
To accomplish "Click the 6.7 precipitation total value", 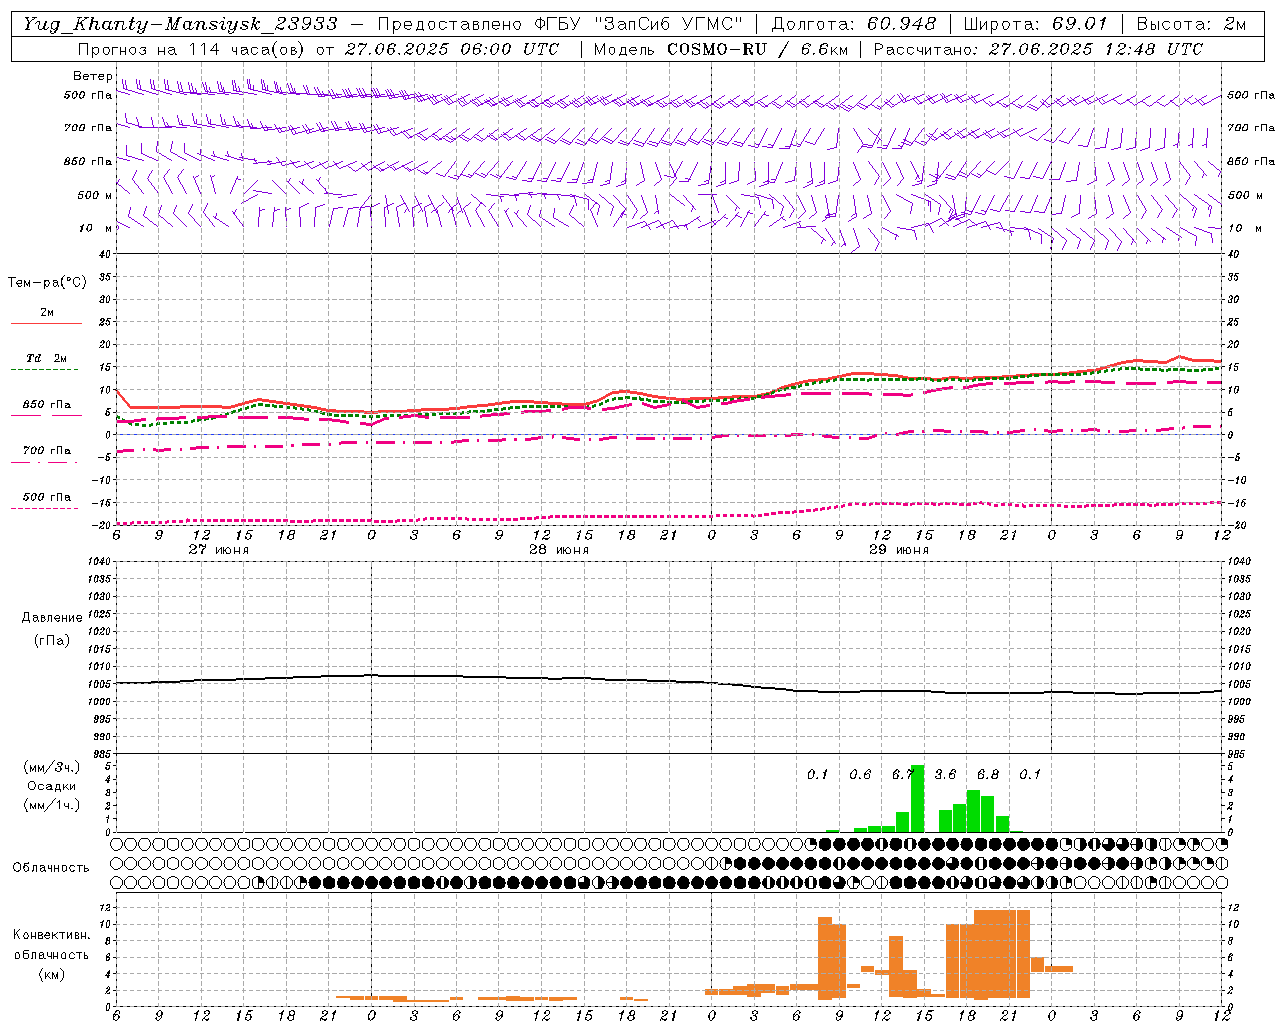I will (x=903, y=774).
